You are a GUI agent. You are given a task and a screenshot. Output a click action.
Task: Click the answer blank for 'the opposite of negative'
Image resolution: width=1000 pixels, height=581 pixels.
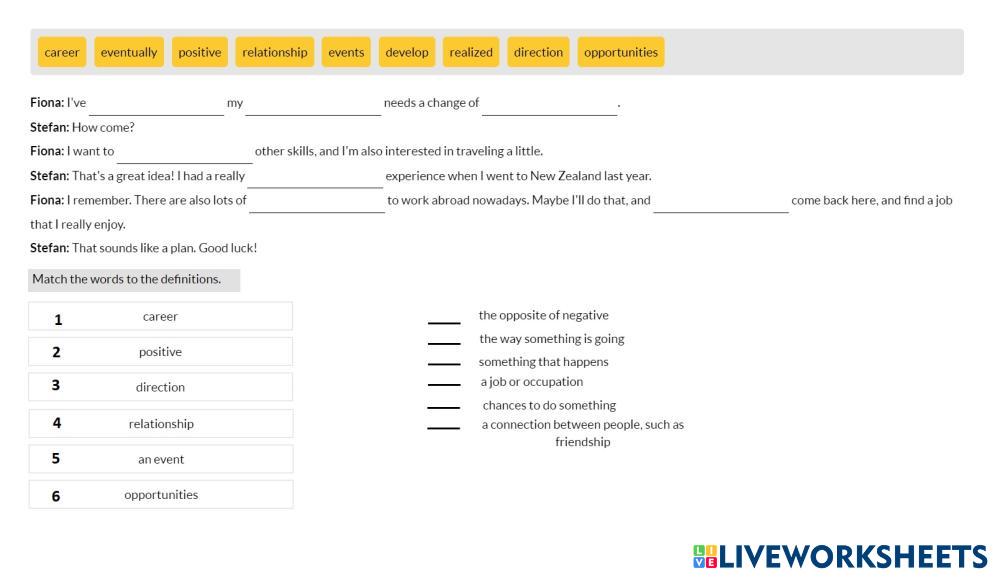pyautogui.click(x=444, y=317)
